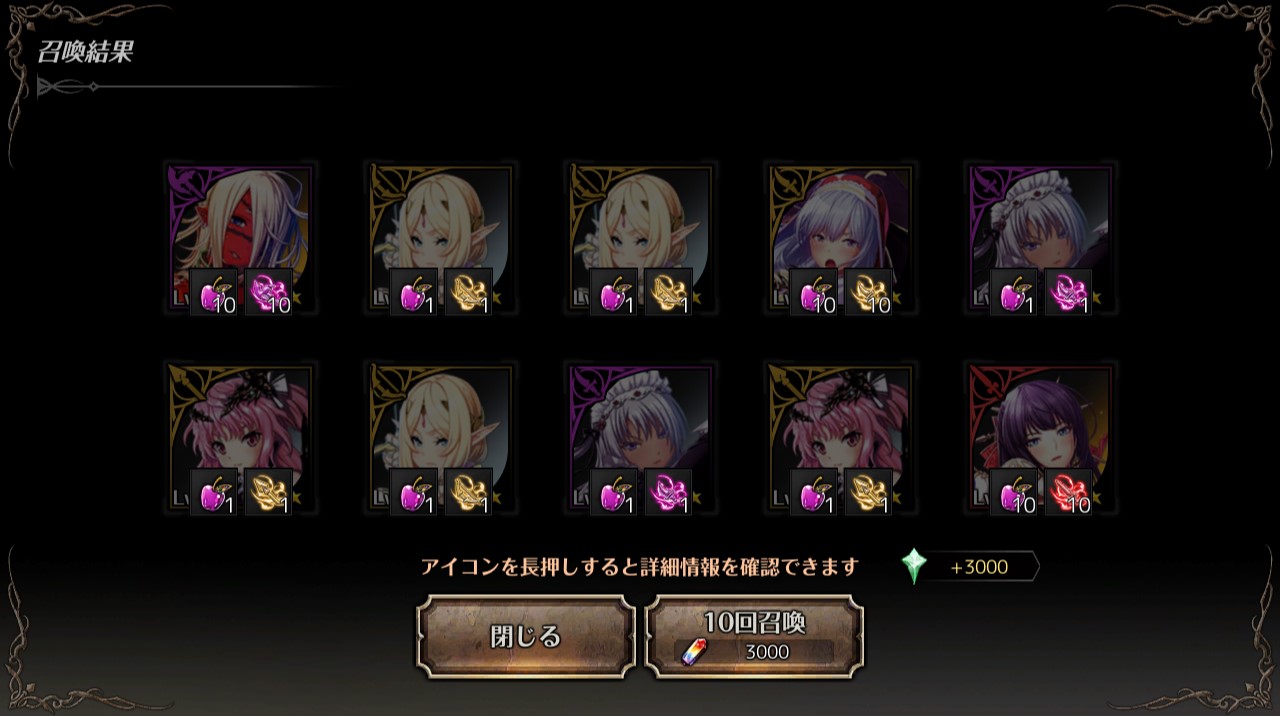Tap the gold mask icon on bottom-left pink-haired card
This screenshot has height=716, width=1280.
point(269,492)
